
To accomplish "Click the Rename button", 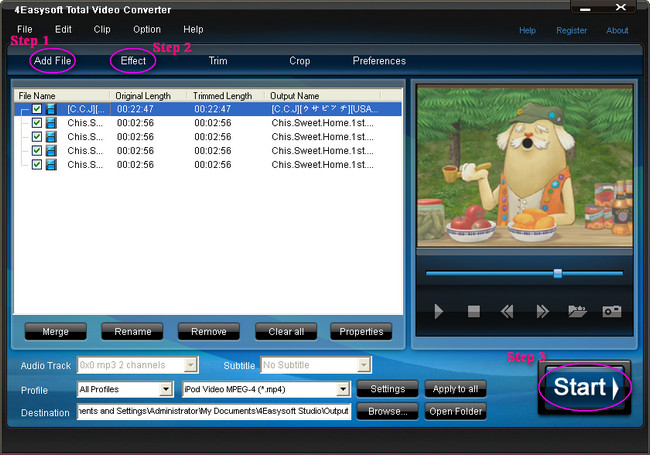I will point(133,332).
